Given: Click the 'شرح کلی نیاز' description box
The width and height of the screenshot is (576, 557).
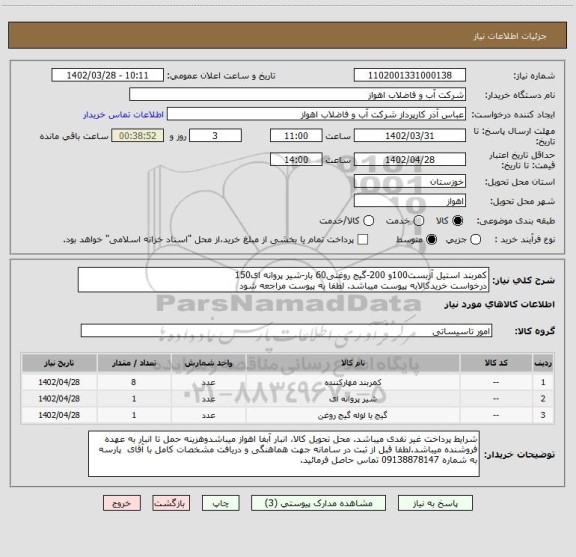Looking at the screenshot, I should coord(283,280).
